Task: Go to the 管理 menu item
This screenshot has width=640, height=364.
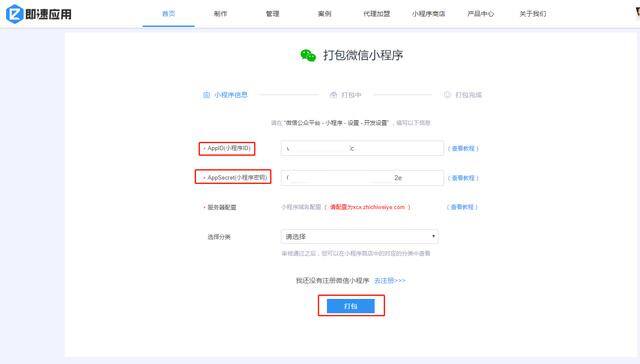Action: pos(273,13)
